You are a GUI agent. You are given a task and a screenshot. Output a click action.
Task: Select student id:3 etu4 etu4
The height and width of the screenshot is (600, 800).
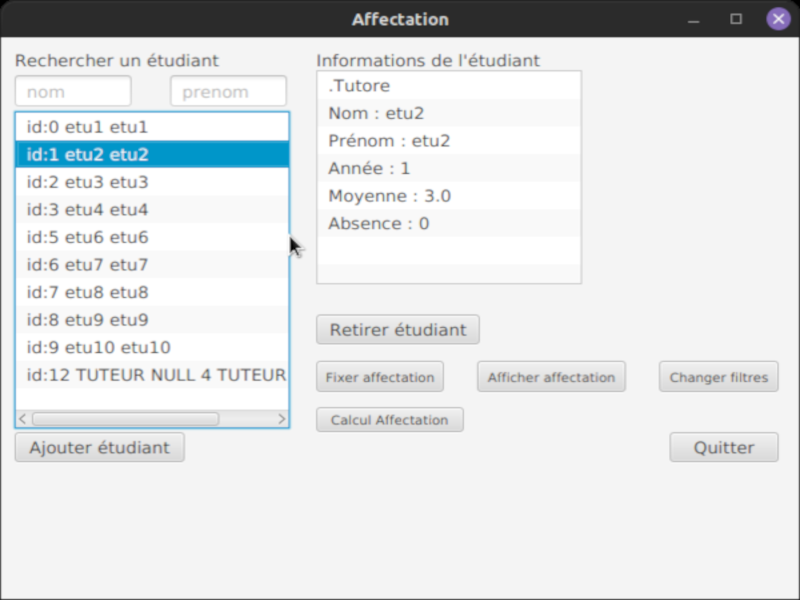(152, 210)
